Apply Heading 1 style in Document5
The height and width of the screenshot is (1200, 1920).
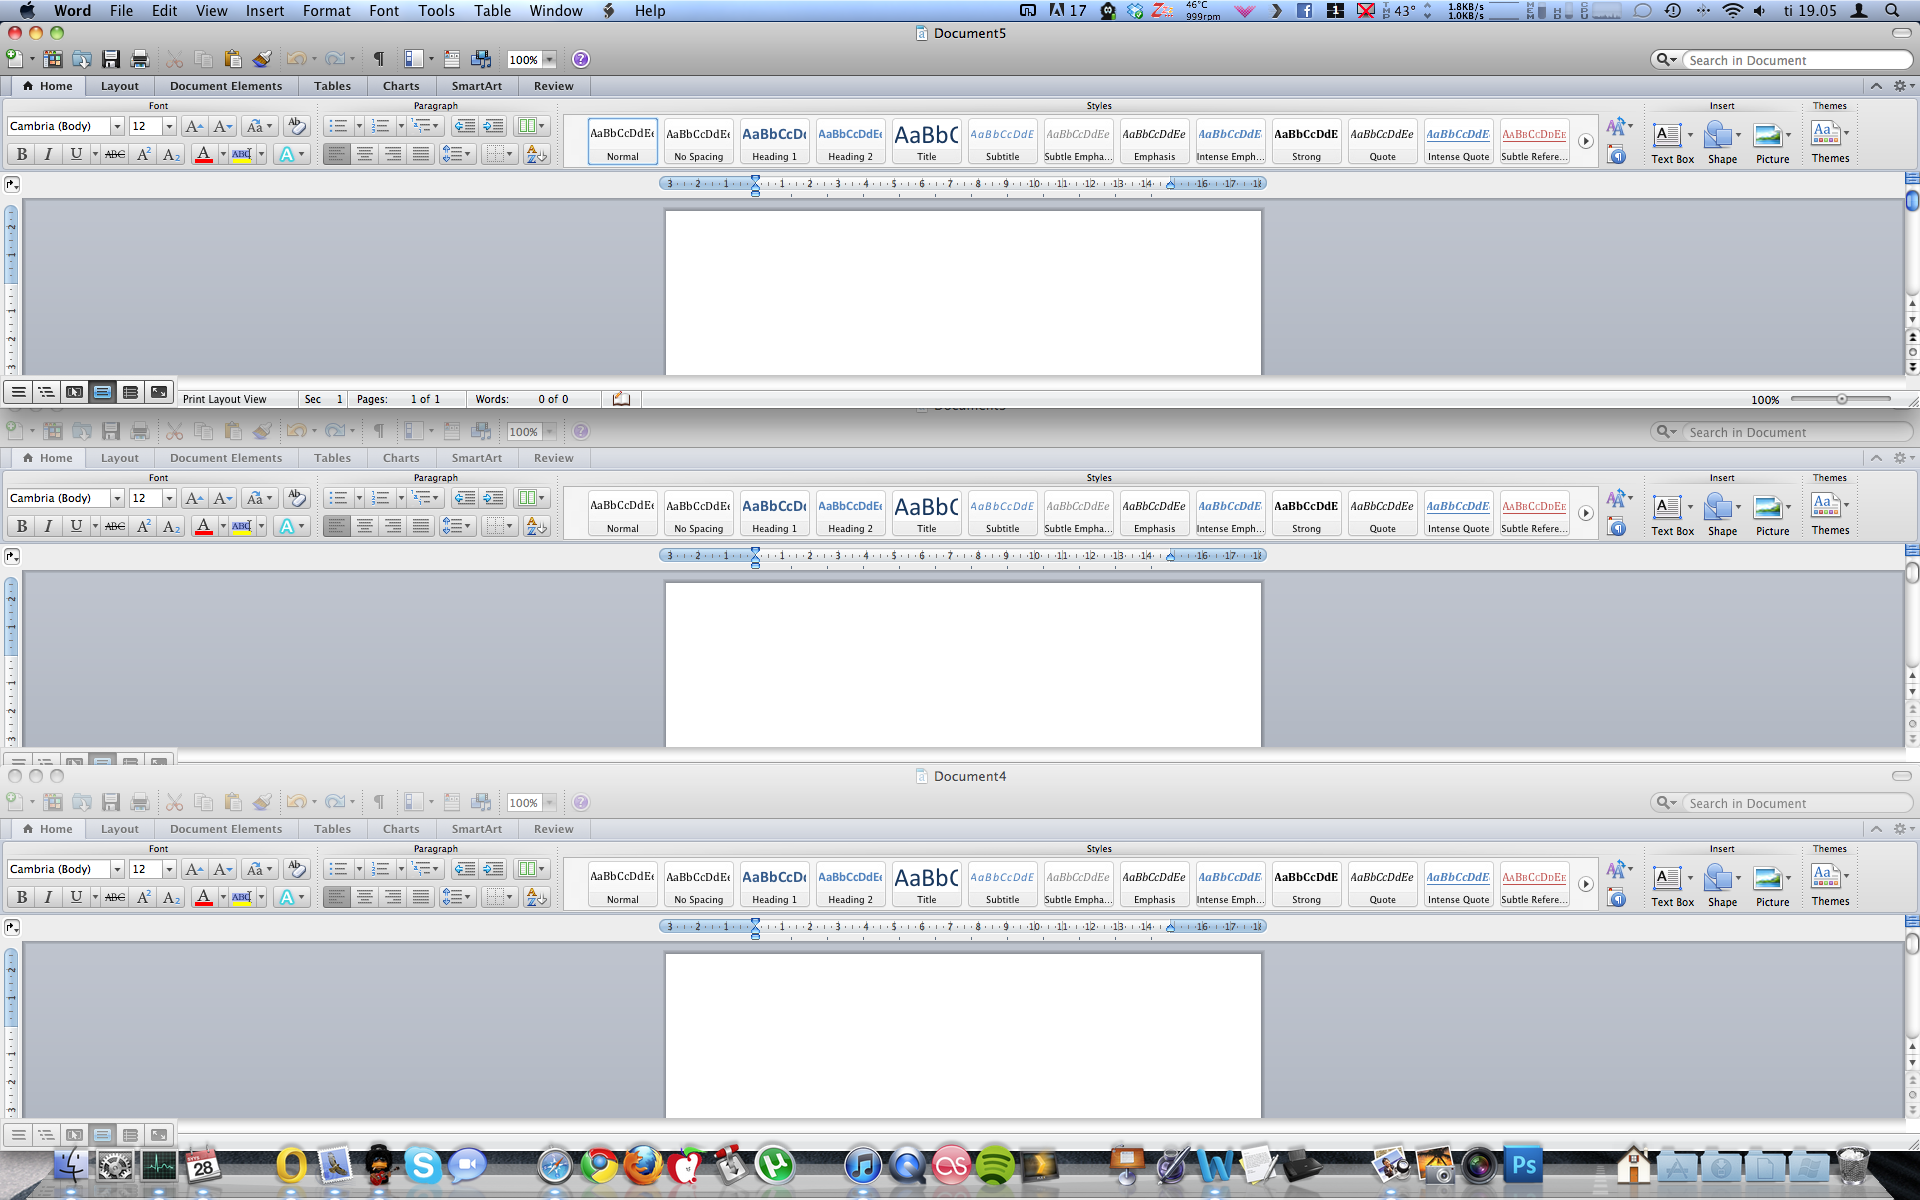pos(774,142)
